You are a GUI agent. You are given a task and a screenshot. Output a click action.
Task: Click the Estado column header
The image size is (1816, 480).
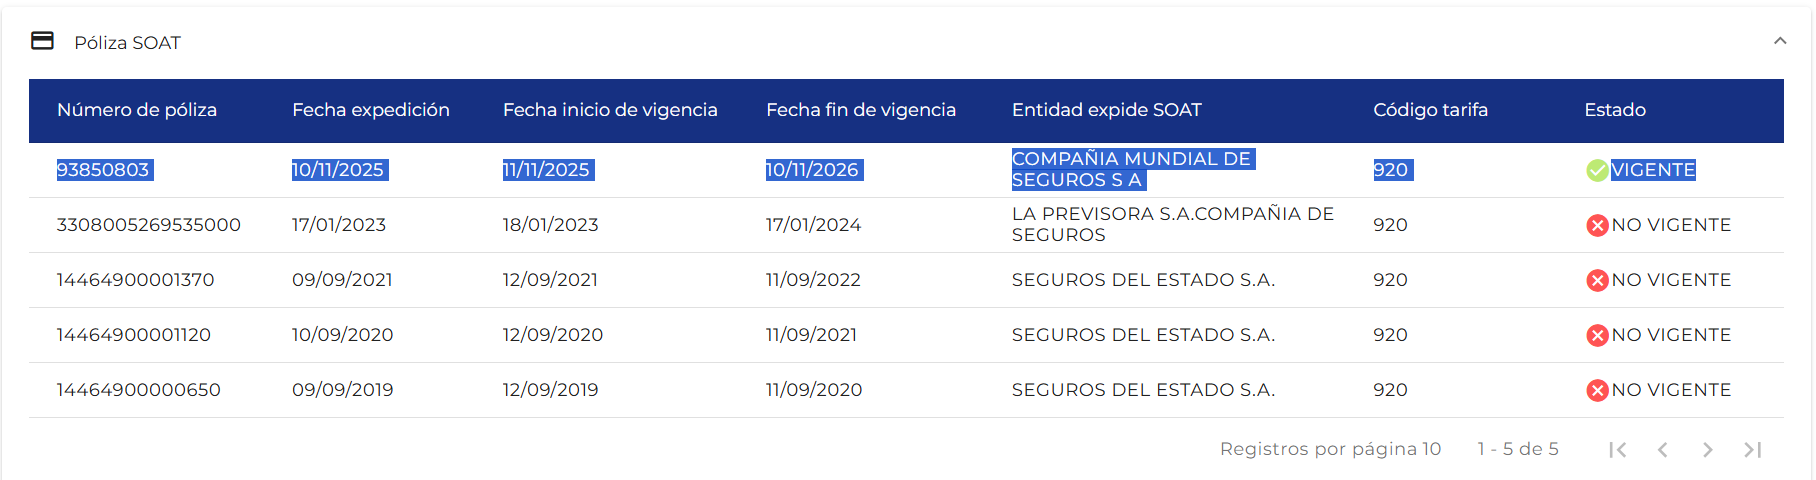tap(1614, 110)
